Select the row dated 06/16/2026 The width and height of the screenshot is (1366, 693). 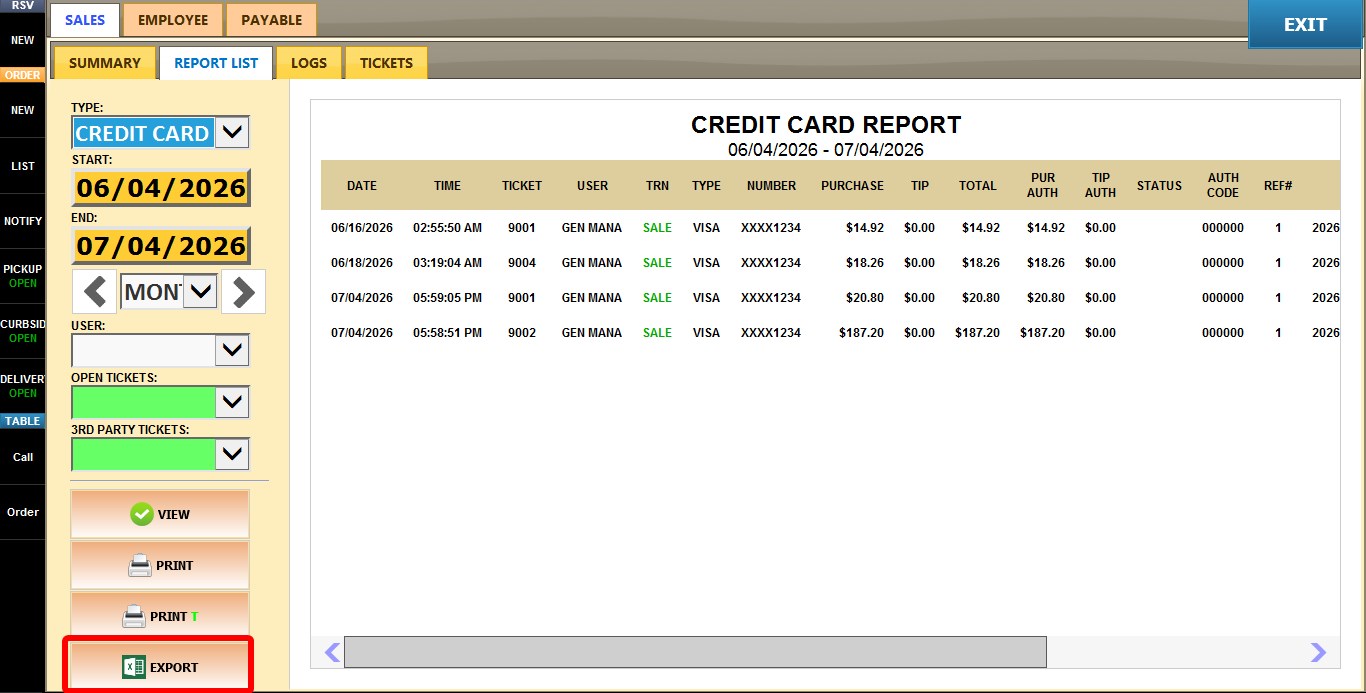click(x=830, y=228)
